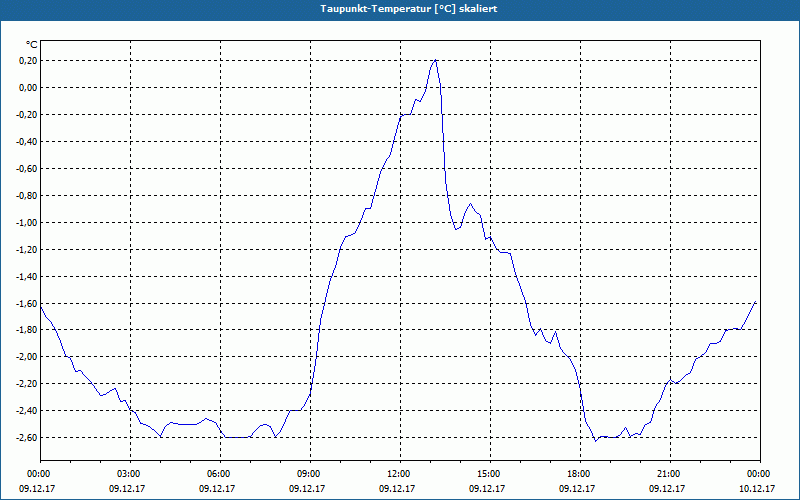
Task: Click the '-0,60' y-axis value
Action: 28,168
